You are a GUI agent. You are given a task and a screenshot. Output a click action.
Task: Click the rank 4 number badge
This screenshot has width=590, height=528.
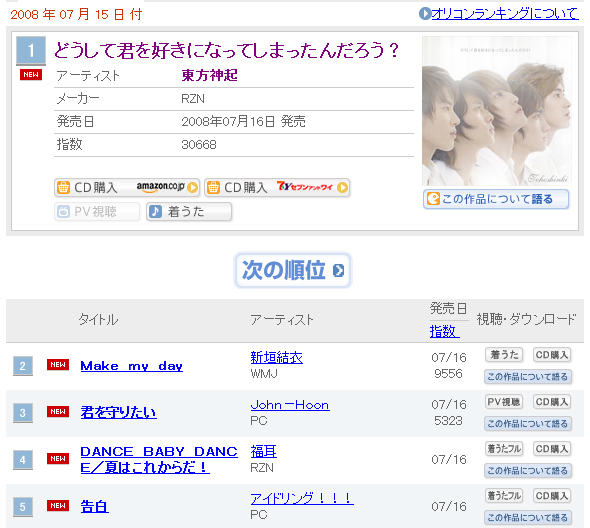[x=23, y=460]
